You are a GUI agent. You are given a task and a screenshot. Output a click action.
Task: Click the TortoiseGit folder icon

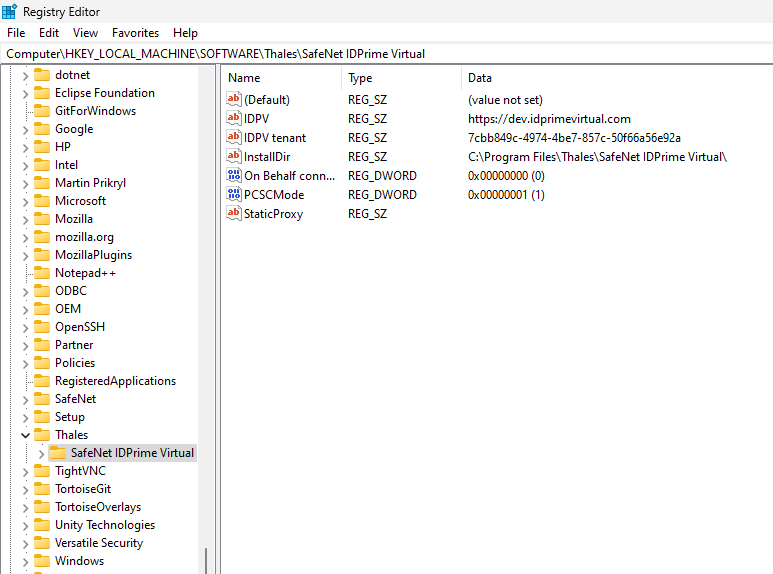[x=42, y=489]
